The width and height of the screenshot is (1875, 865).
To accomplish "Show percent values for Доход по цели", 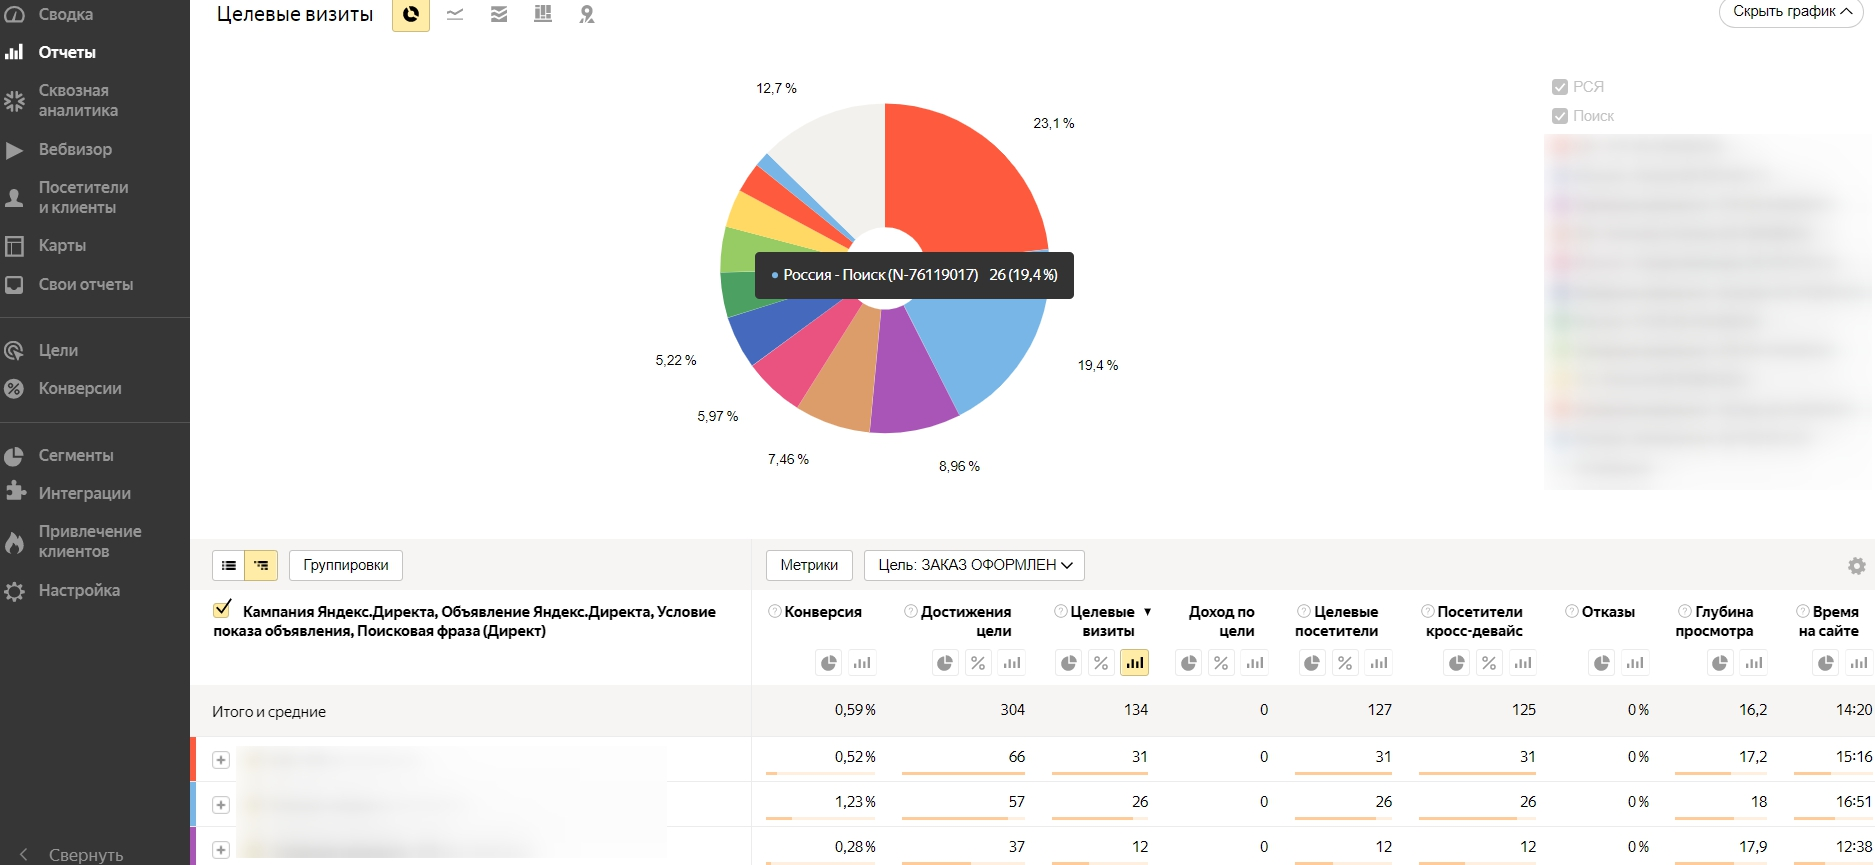I will [x=1221, y=662].
